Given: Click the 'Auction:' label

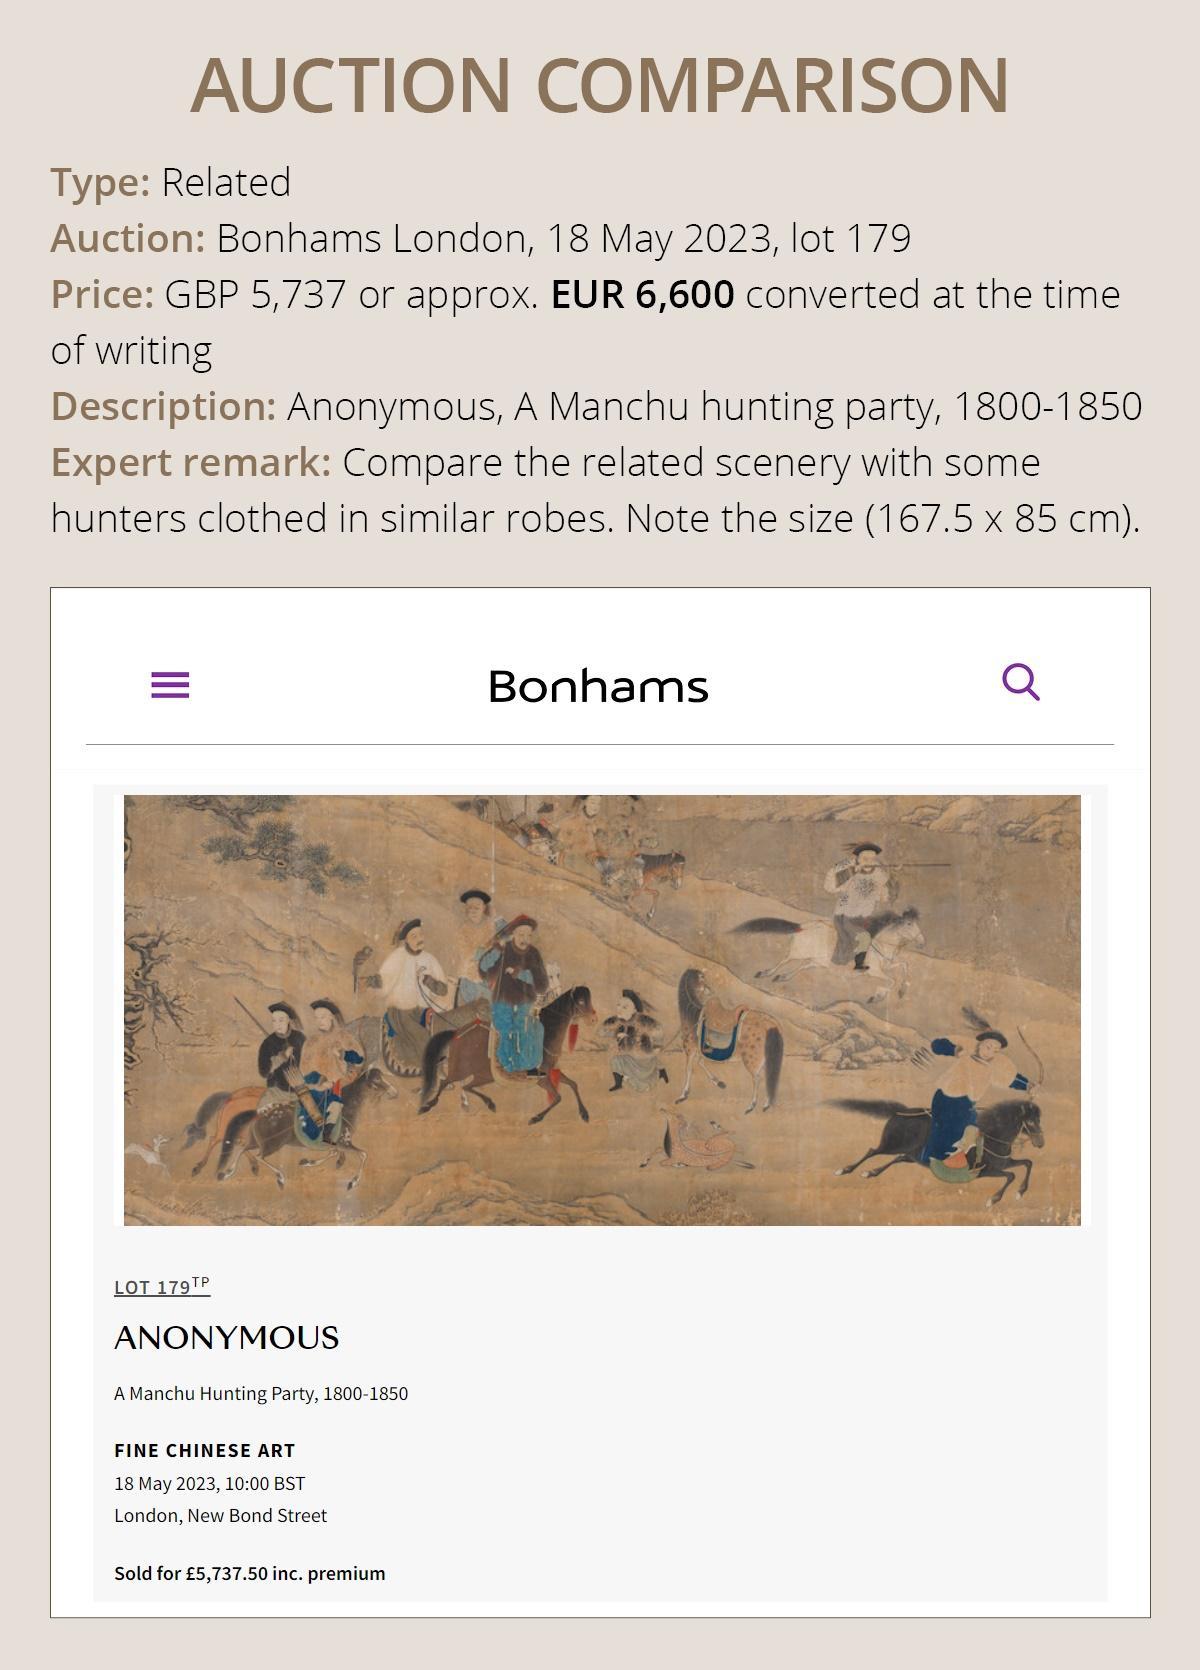Looking at the screenshot, I should coord(127,239).
